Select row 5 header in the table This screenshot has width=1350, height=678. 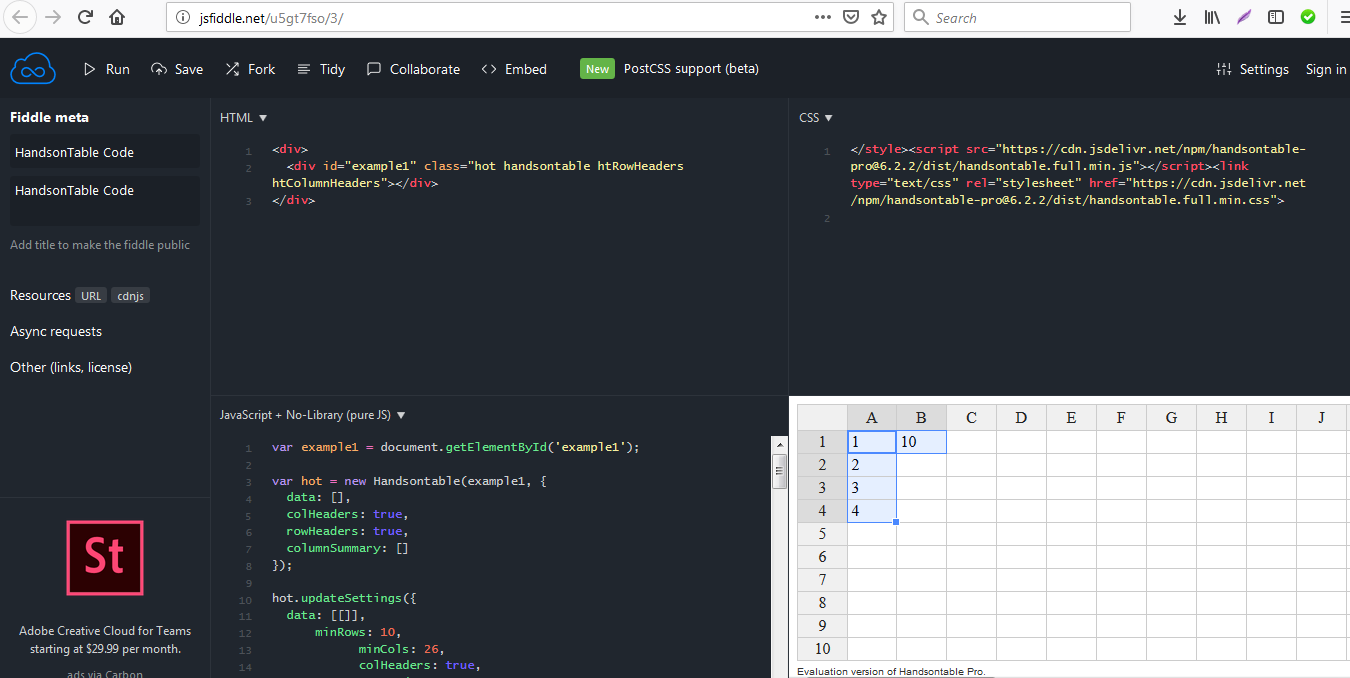tap(823, 534)
